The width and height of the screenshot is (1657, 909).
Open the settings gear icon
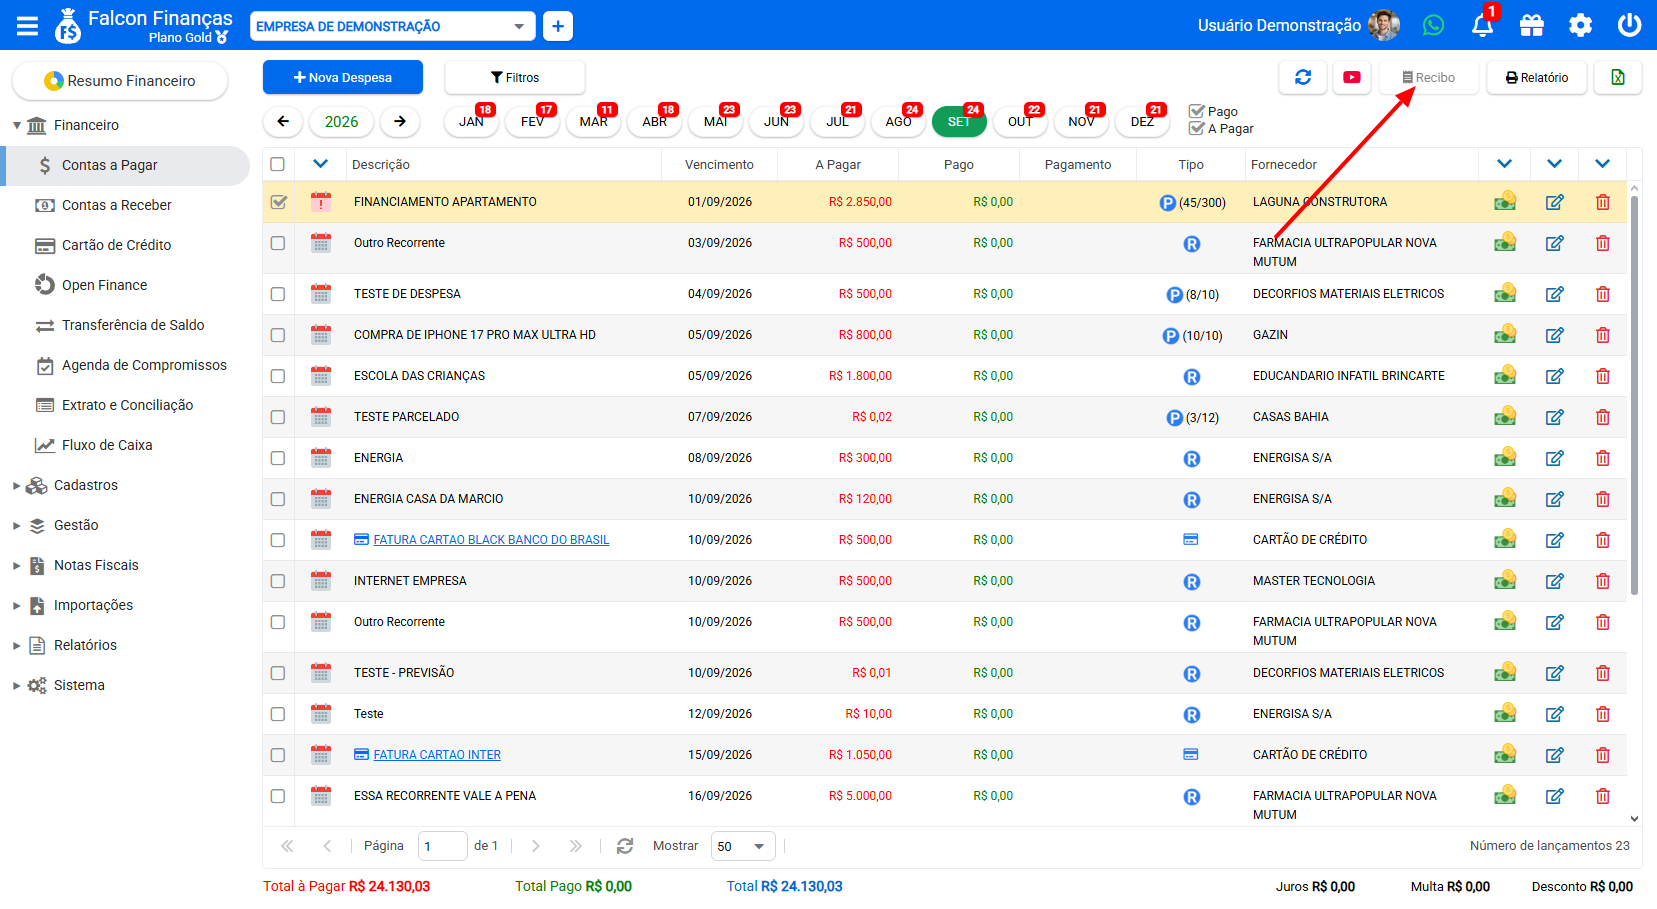pos(1580,25)
